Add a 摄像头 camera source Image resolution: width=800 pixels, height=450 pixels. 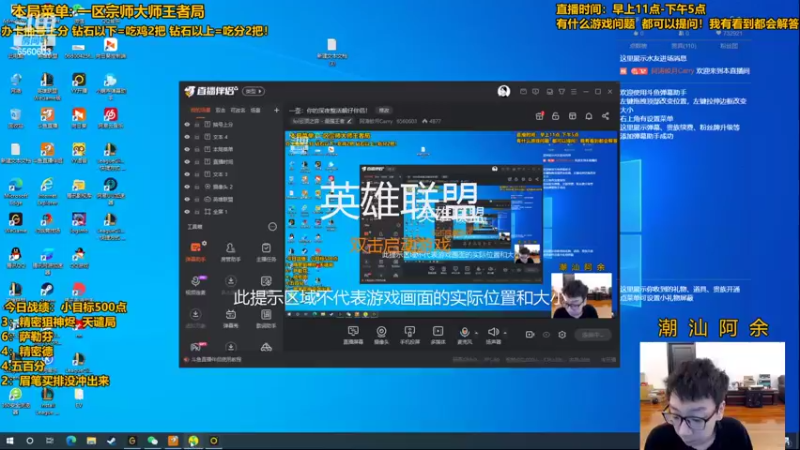(381, 335)
